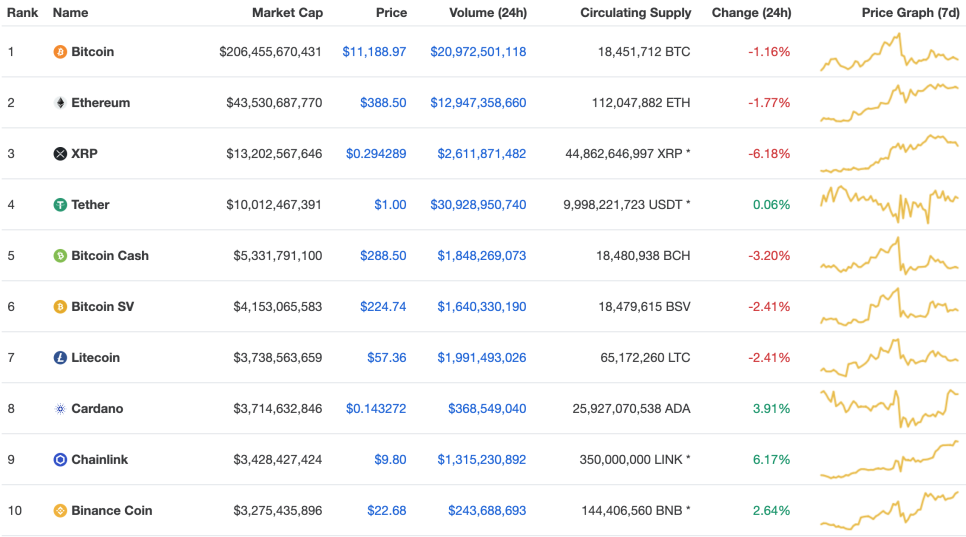Click Bitcoin SV price $224.74
The height and width of the screenshot is (537, 966).
383,307
